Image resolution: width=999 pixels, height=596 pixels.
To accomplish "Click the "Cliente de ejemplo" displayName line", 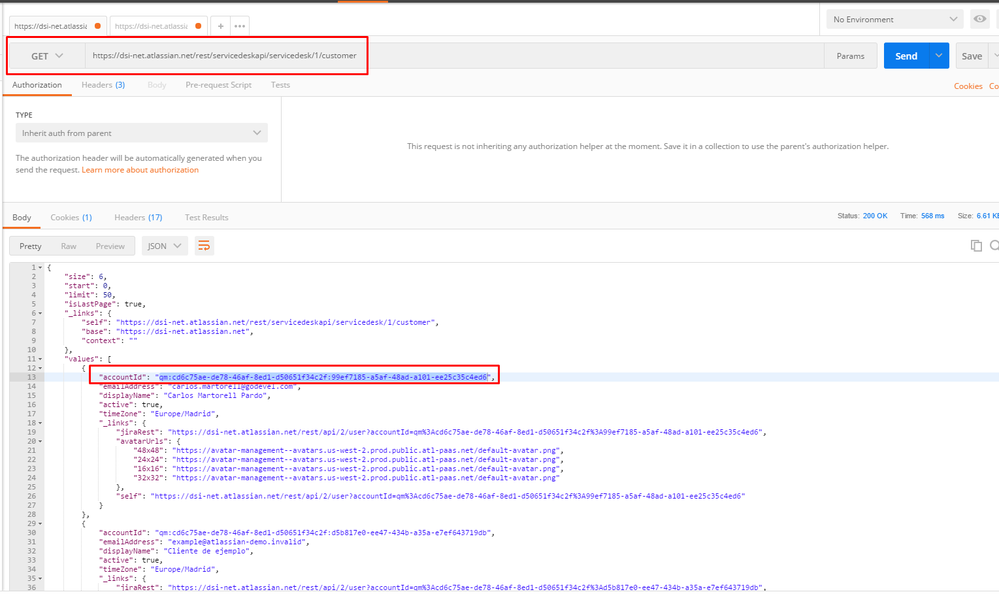I will pyautogui.click(x=176, y=551).
